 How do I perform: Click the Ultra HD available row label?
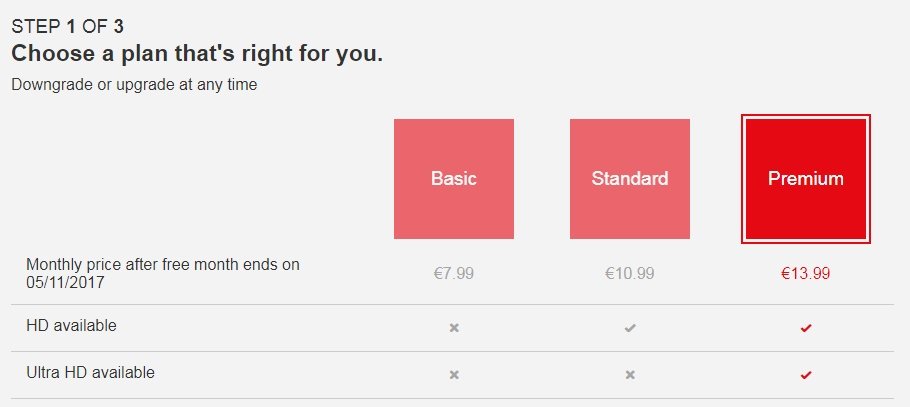click(x=91, y=372)
